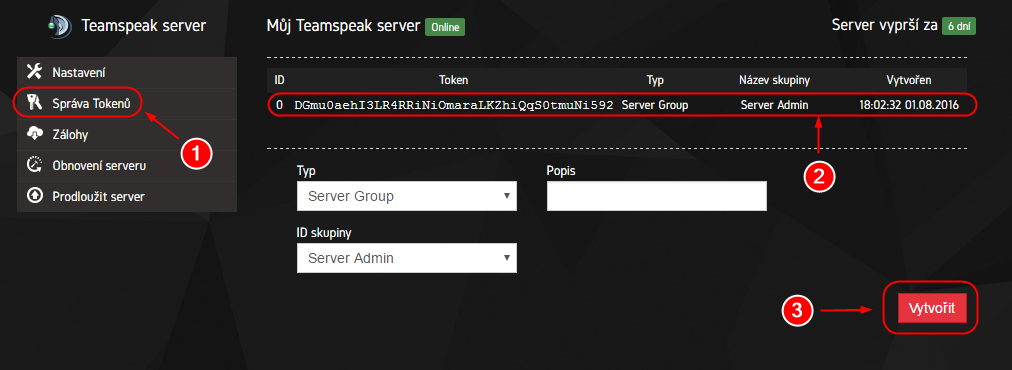This screenshot has width=1012, height=370.
Task: Click the Zálohy cloud icon
Action: pyautogui.click(x=34, y=134)
